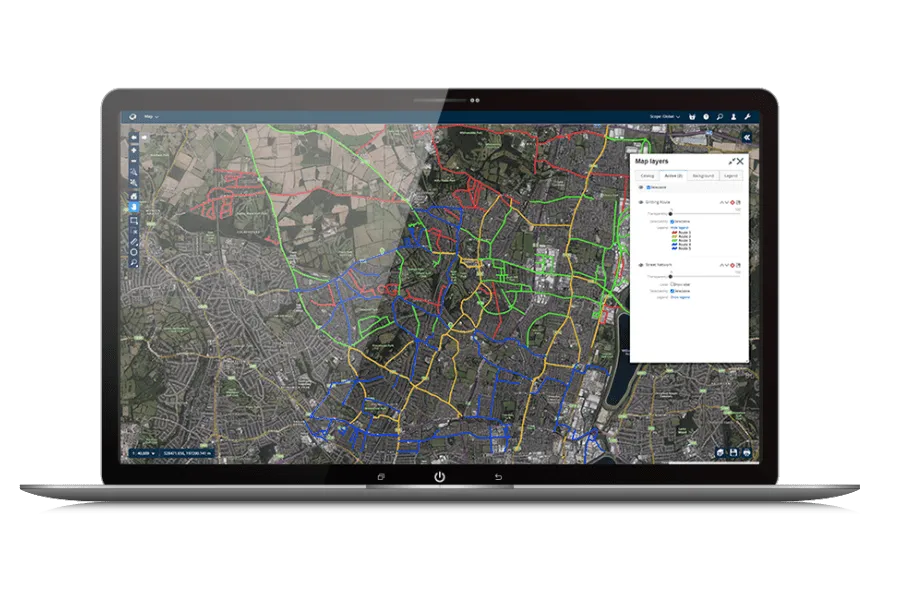This screenshot has height=600, width=900.
Task: Collapse the side panel with double chevron
Action: pos(747,137)
